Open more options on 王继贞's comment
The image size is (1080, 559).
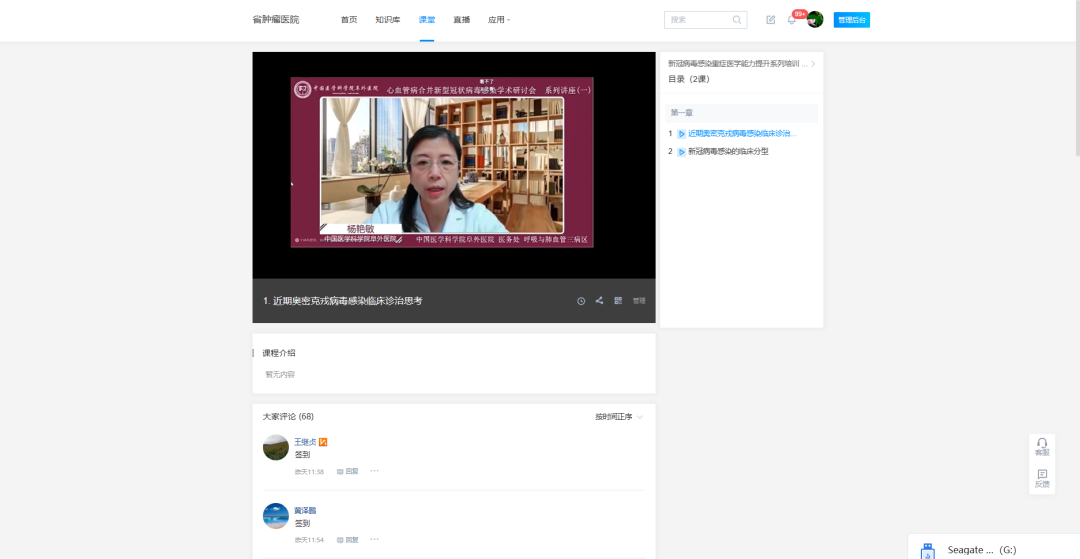pyautogui.click(x=375, y=471)
